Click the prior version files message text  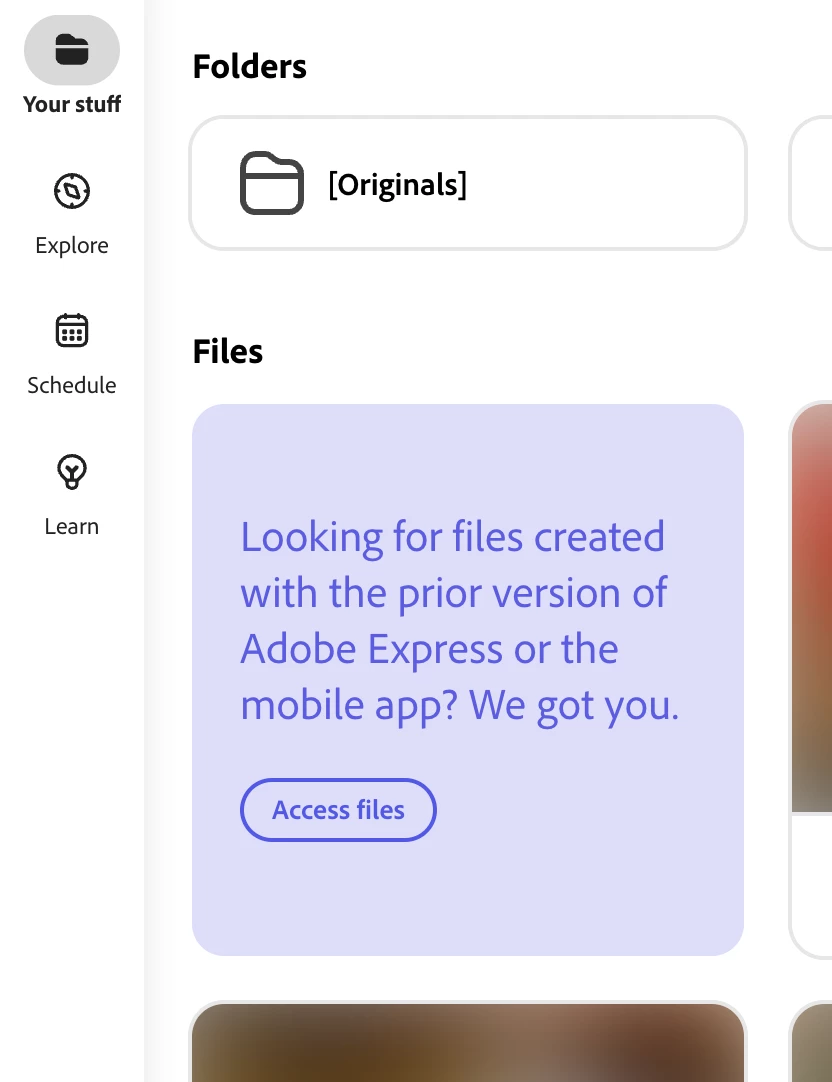459,620
